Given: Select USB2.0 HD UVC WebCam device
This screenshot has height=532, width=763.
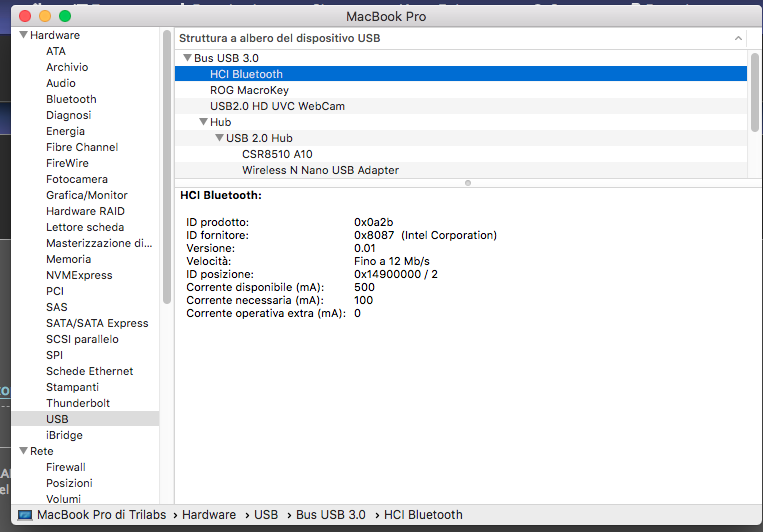Looking at the screenshot, I should click(x=461, y=106).
